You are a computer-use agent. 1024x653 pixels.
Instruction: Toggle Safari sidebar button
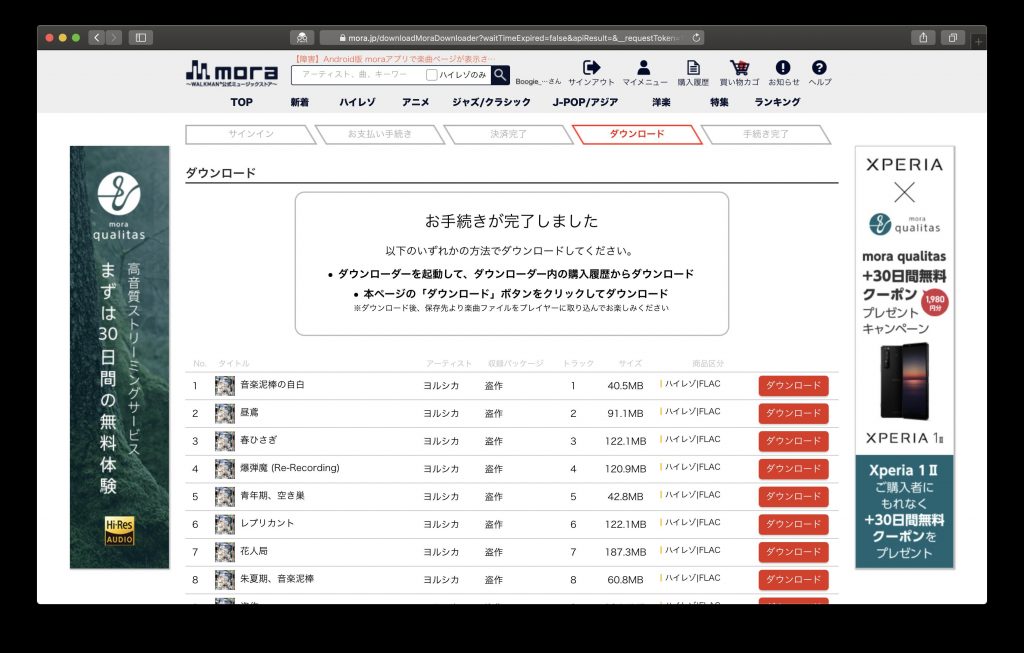click(x=140, y=38)
